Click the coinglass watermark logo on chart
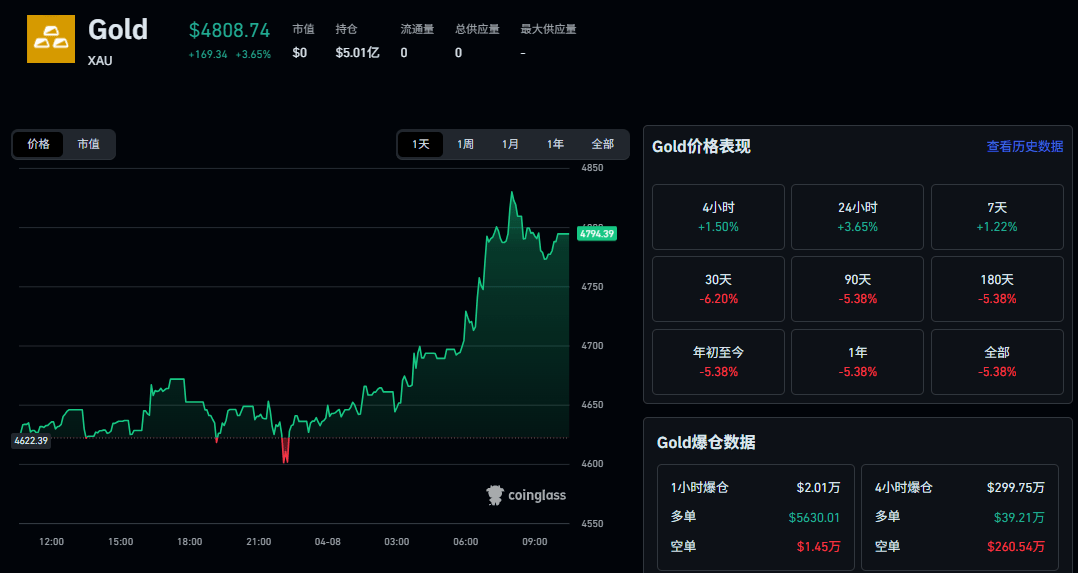Image resolution: width=1078 pixels, height=573 pixels. click(x=525, y=495)
